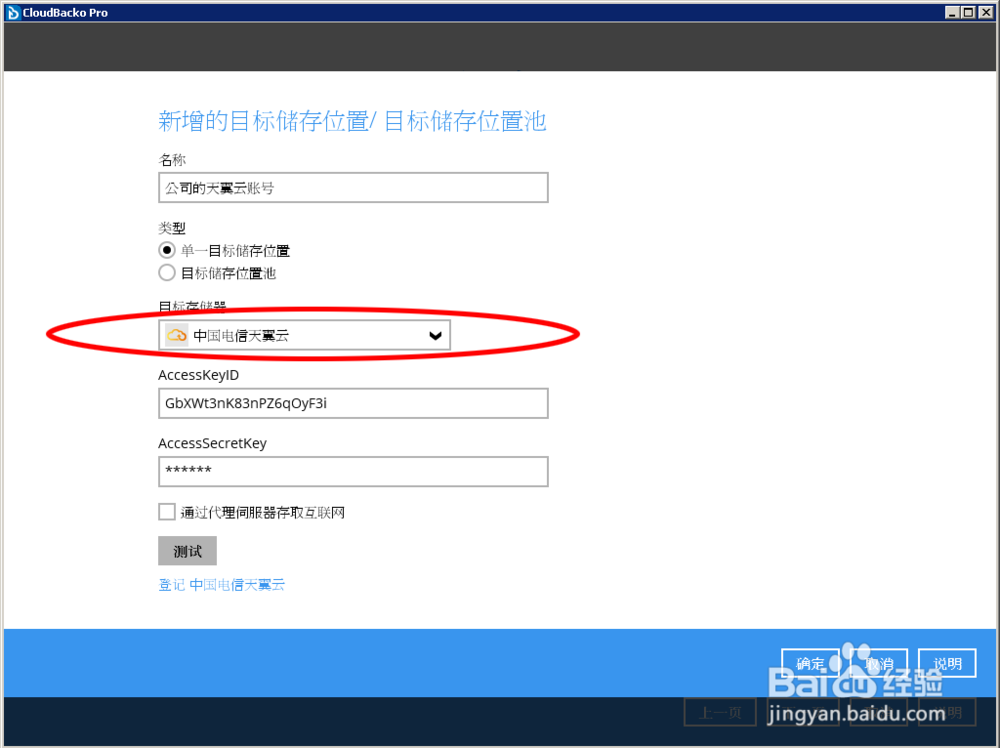Minimize the CloudBacko Pro window
This screenshot has width=1000, height=748.
pyautogui.click(x=952, y=12)
